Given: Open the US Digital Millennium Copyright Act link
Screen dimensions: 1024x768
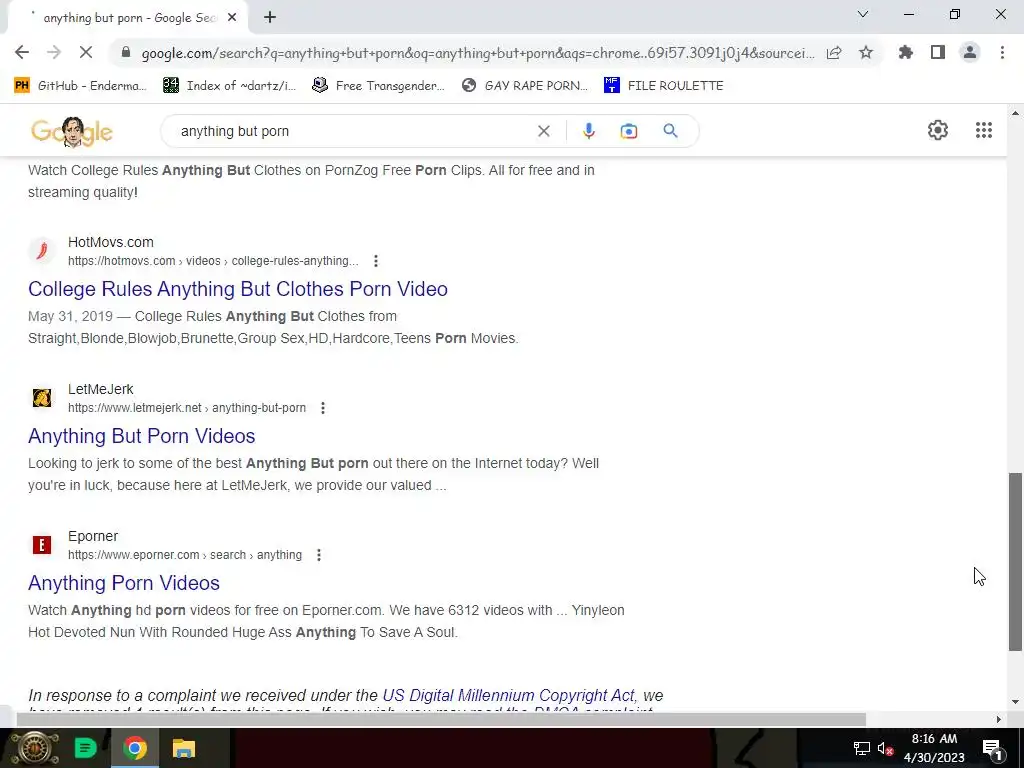Looking at the screenshot, I should 509,696.
